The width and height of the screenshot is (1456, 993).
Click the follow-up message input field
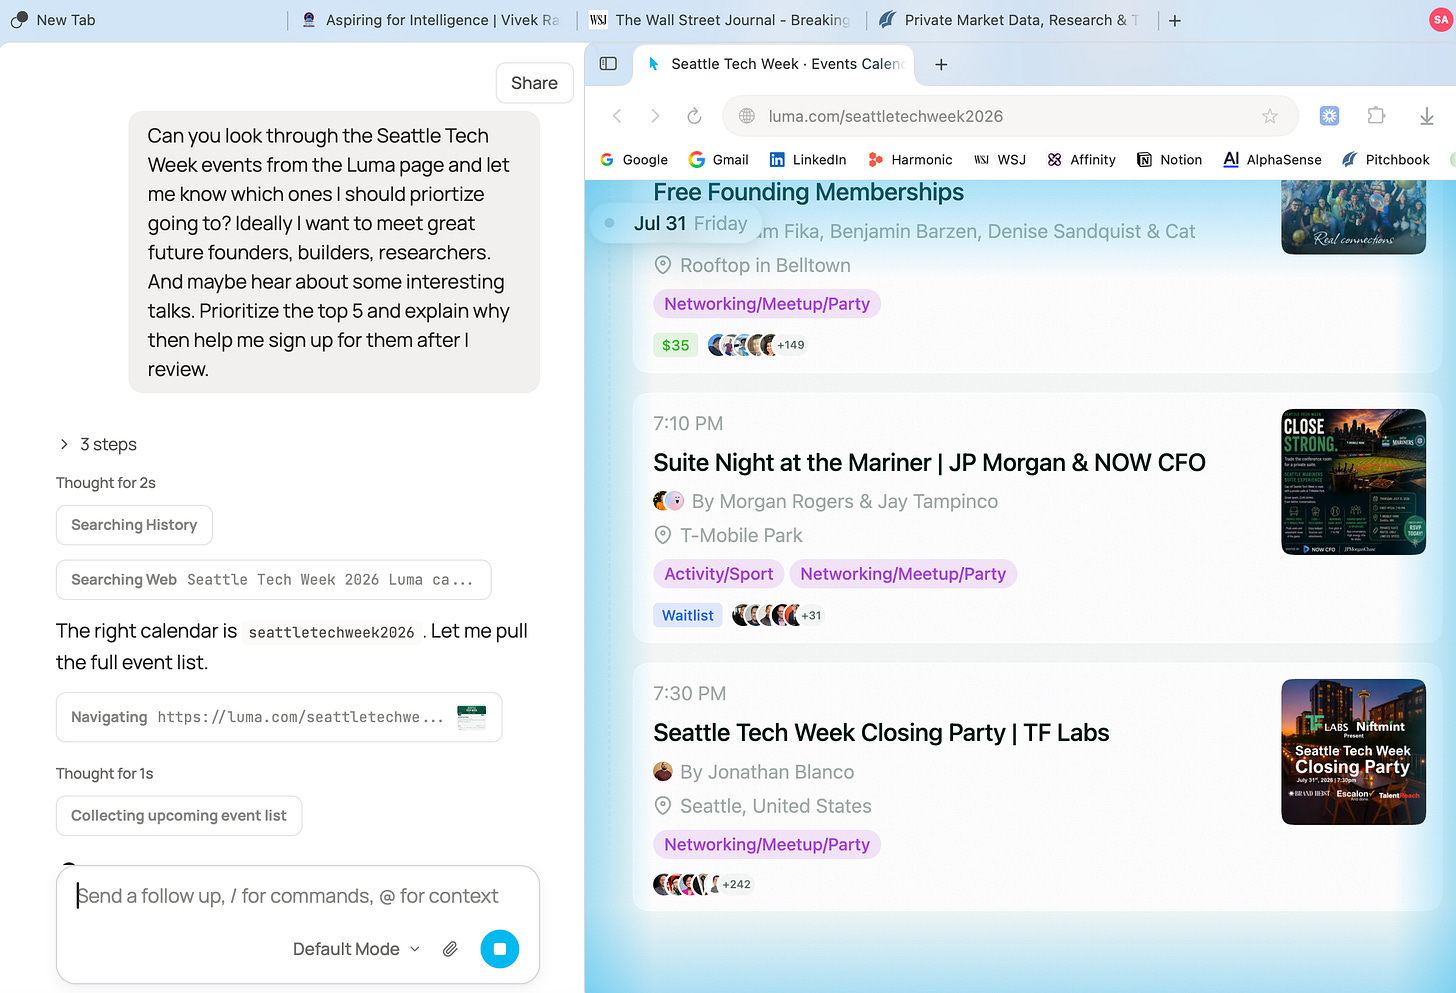point(298,896)
